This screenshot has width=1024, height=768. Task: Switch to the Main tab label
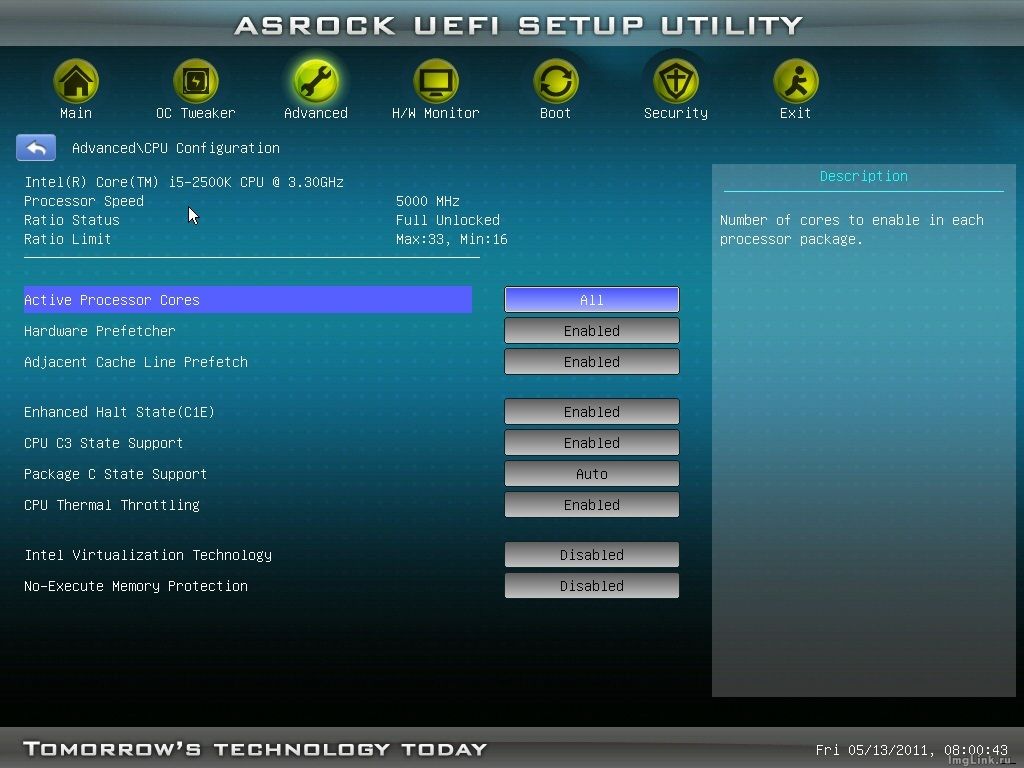pyautogui.click(x=76, y=113)
